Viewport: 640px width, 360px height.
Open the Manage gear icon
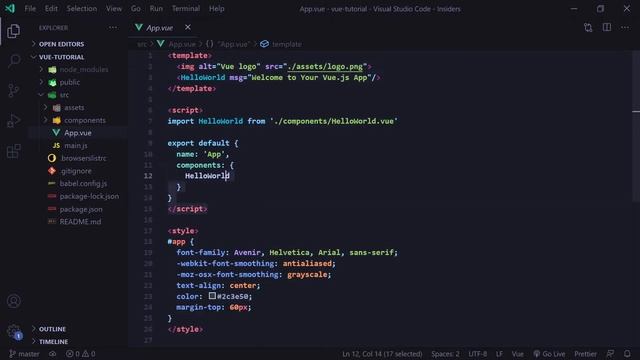point(13,331)
